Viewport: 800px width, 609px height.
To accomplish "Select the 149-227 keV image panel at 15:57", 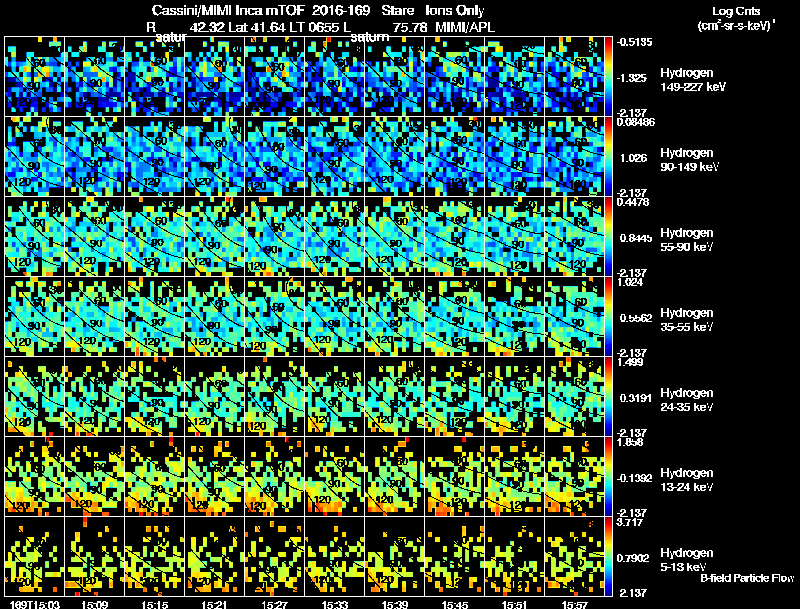I will click(574, 76).
